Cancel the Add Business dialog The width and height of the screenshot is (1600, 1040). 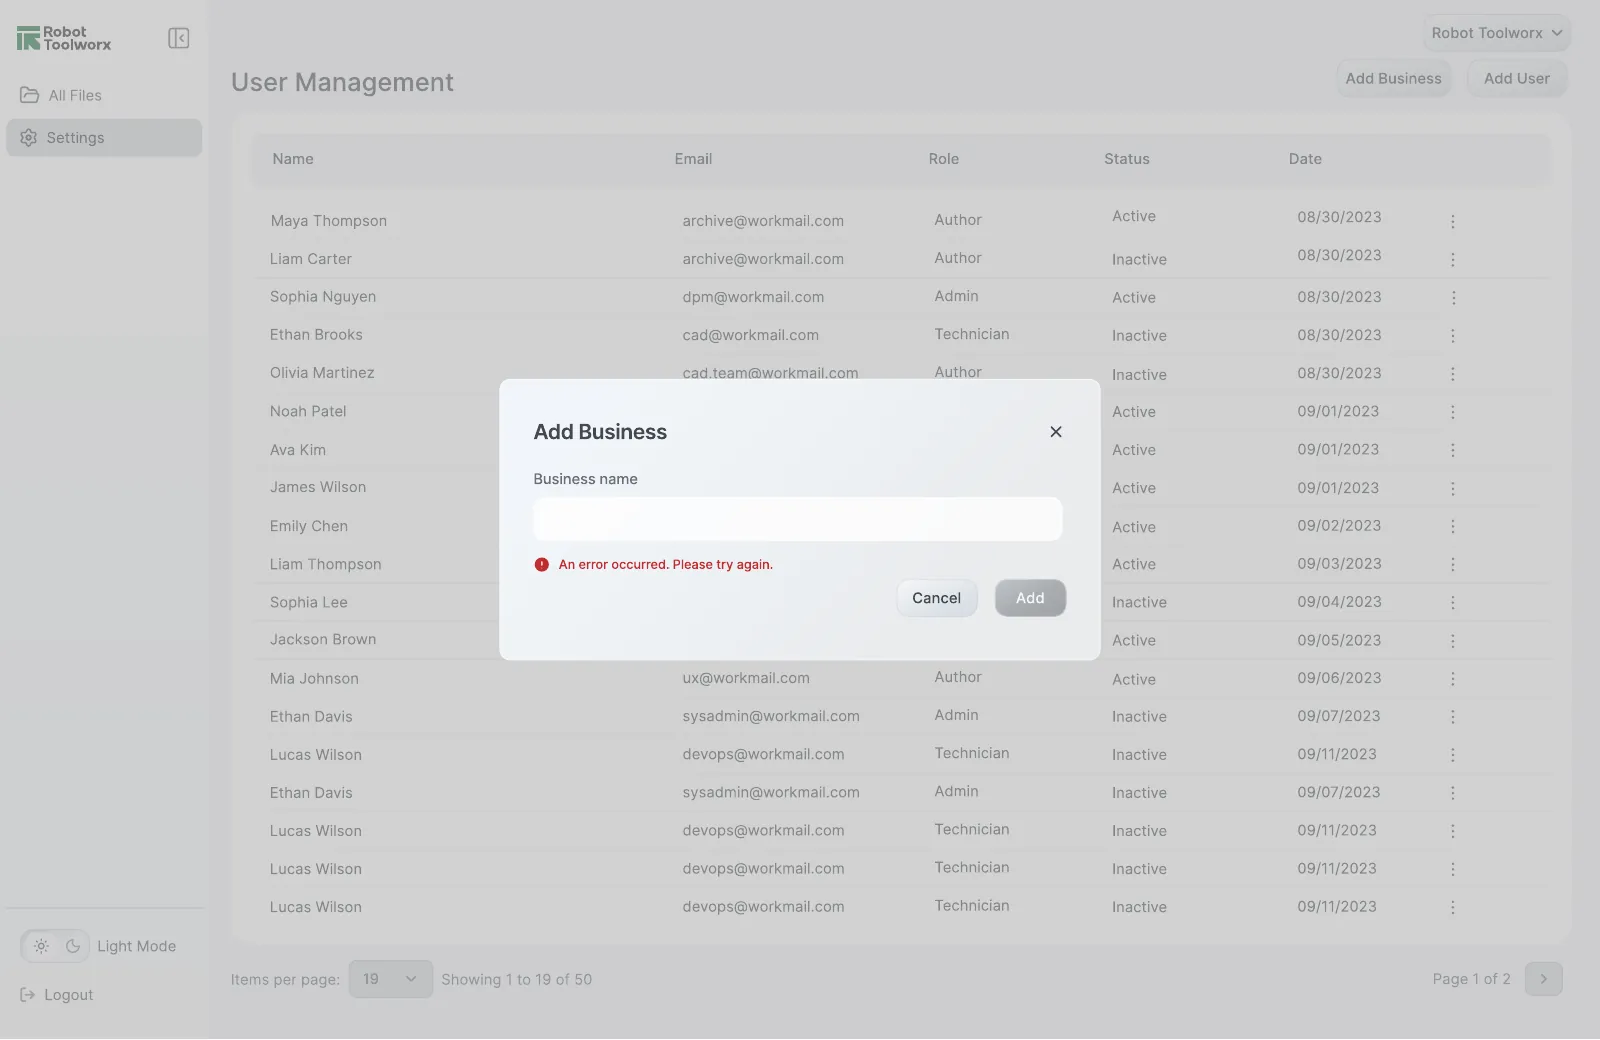click(x=937, y=598)
